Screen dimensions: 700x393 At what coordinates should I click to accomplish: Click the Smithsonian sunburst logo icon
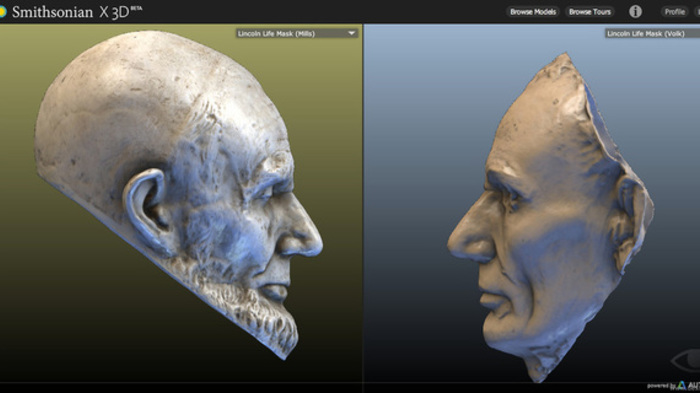coord(3,12)
